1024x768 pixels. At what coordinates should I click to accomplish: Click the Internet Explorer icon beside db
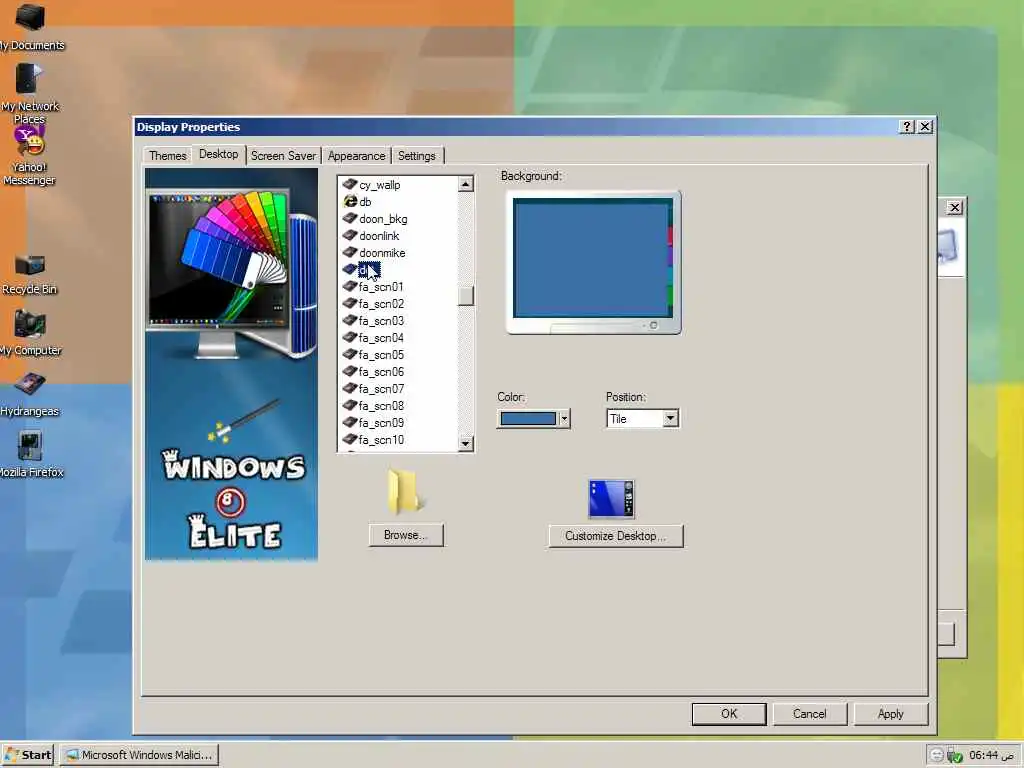pyautogui.click(x=350, y=202)
